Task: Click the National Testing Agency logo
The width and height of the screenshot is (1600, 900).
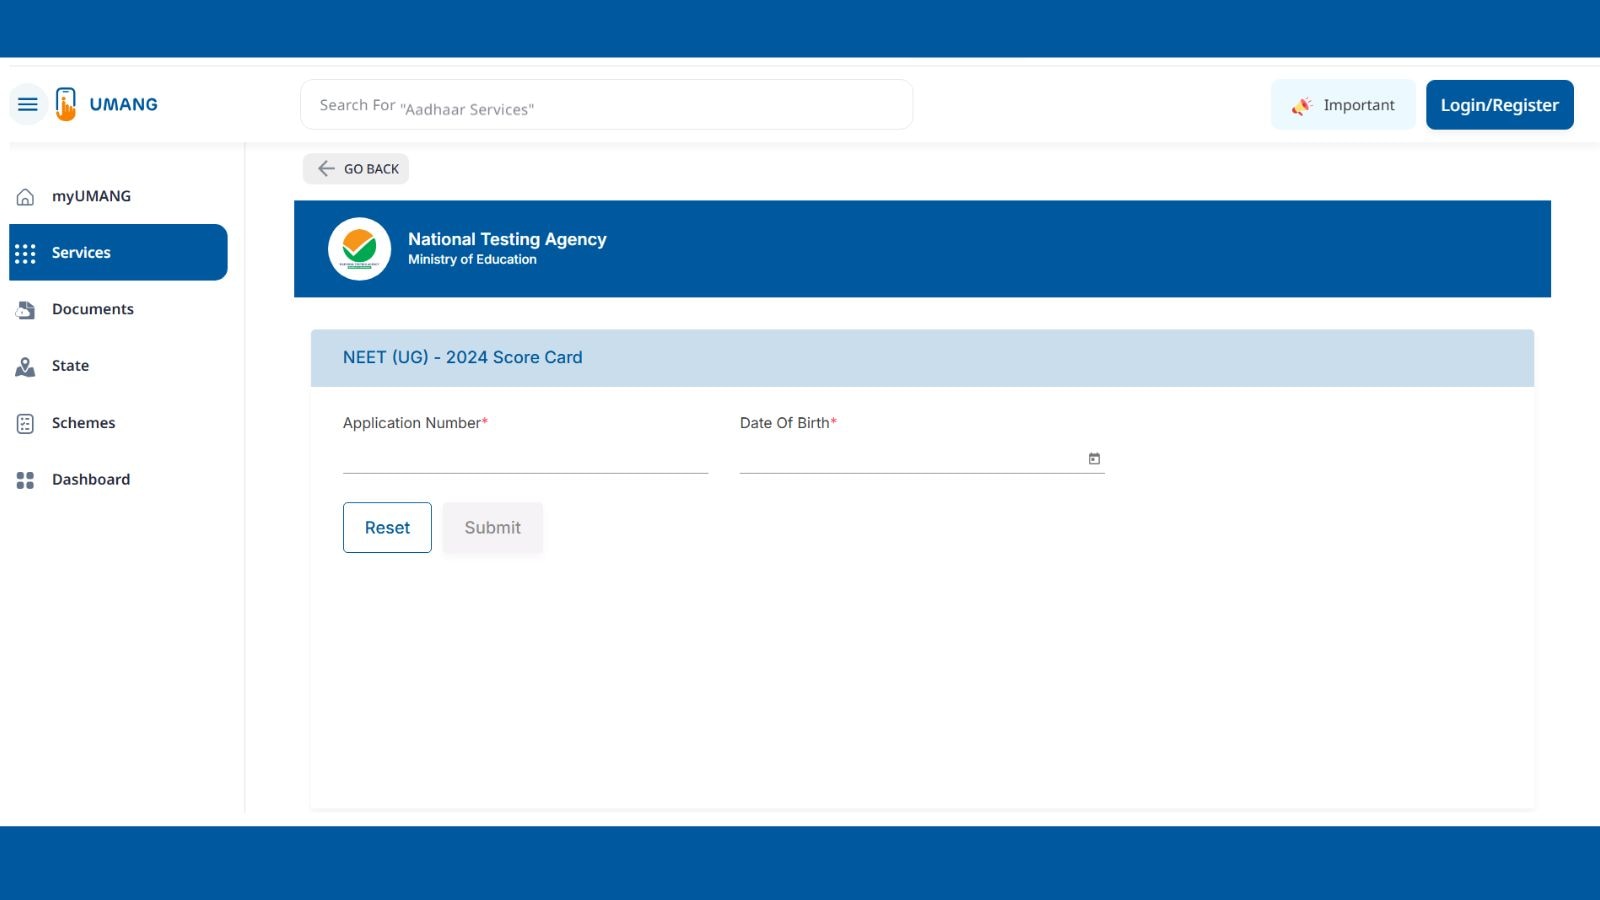Action: [x=360, y=249]
